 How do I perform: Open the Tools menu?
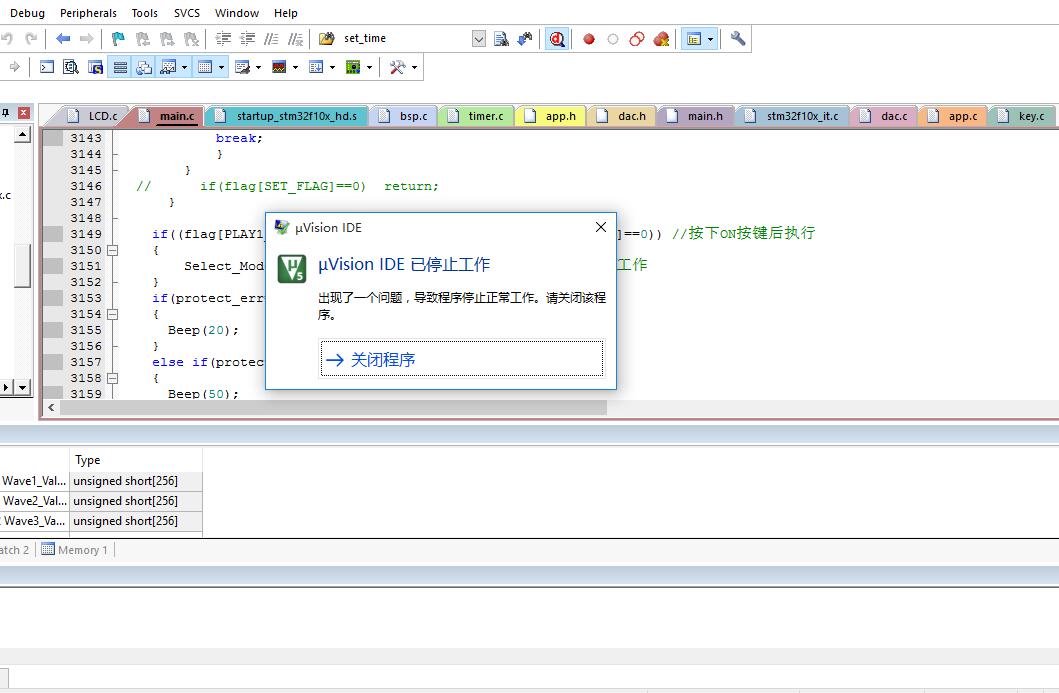tap(145, 13)
